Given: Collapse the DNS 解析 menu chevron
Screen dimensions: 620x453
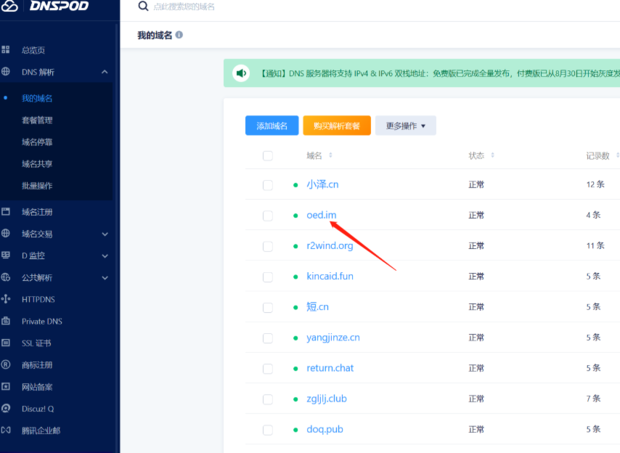Looking at the screenshot, I should (x=104, y=72).
